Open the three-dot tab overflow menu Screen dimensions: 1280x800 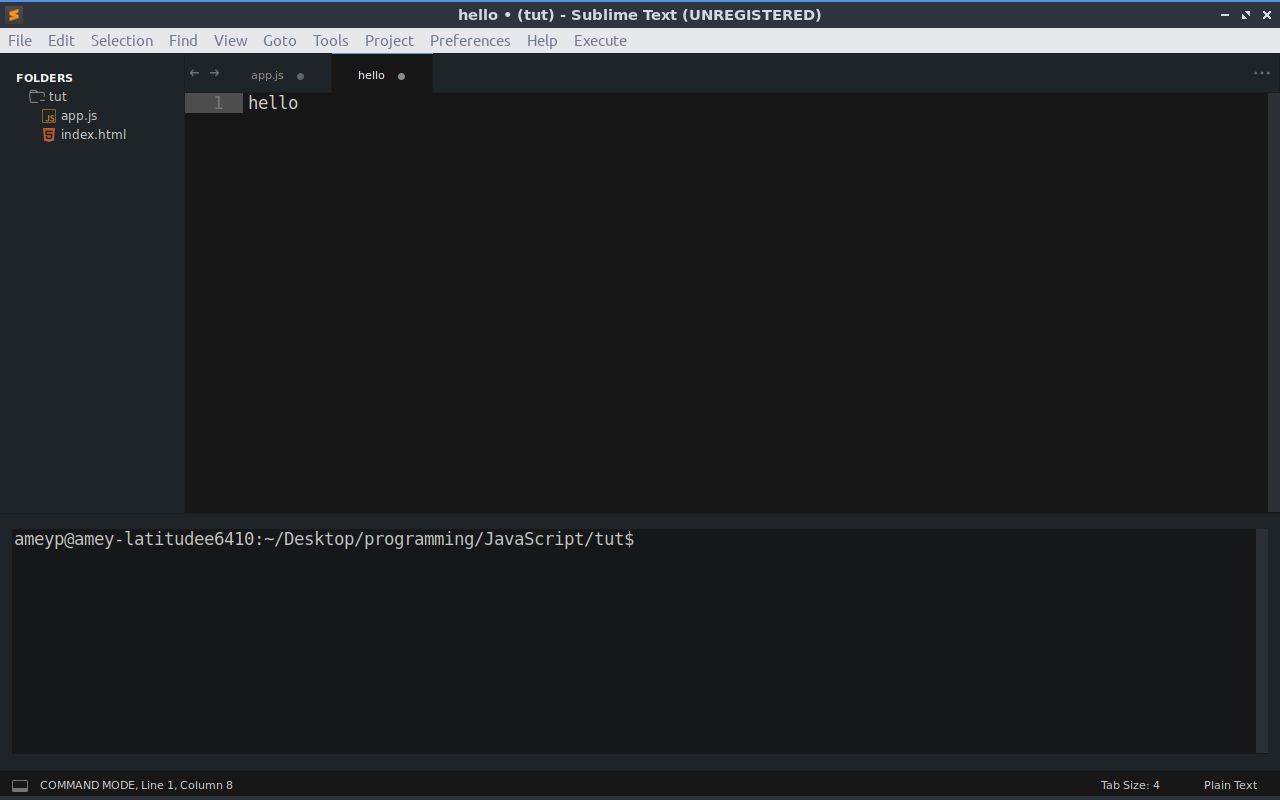click(x=1261, y=73)
